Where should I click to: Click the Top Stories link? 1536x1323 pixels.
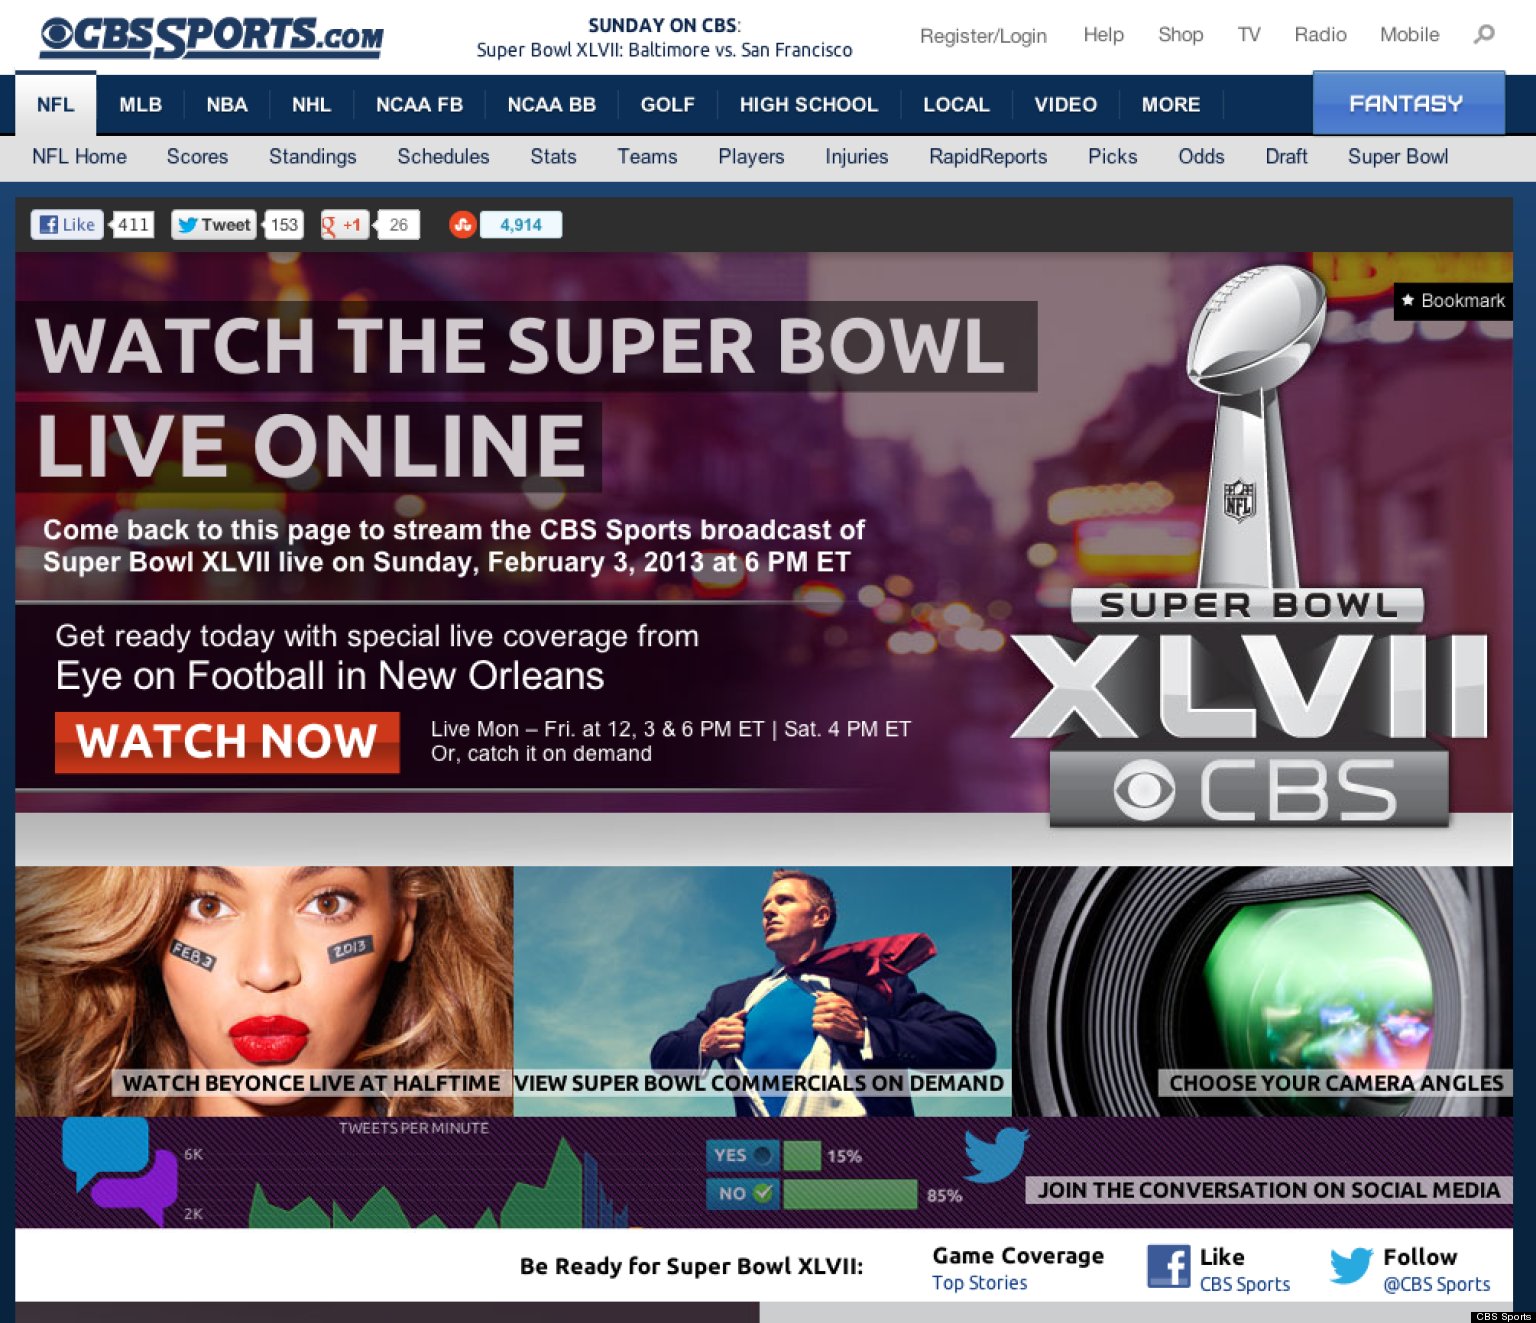(979, 1283)
